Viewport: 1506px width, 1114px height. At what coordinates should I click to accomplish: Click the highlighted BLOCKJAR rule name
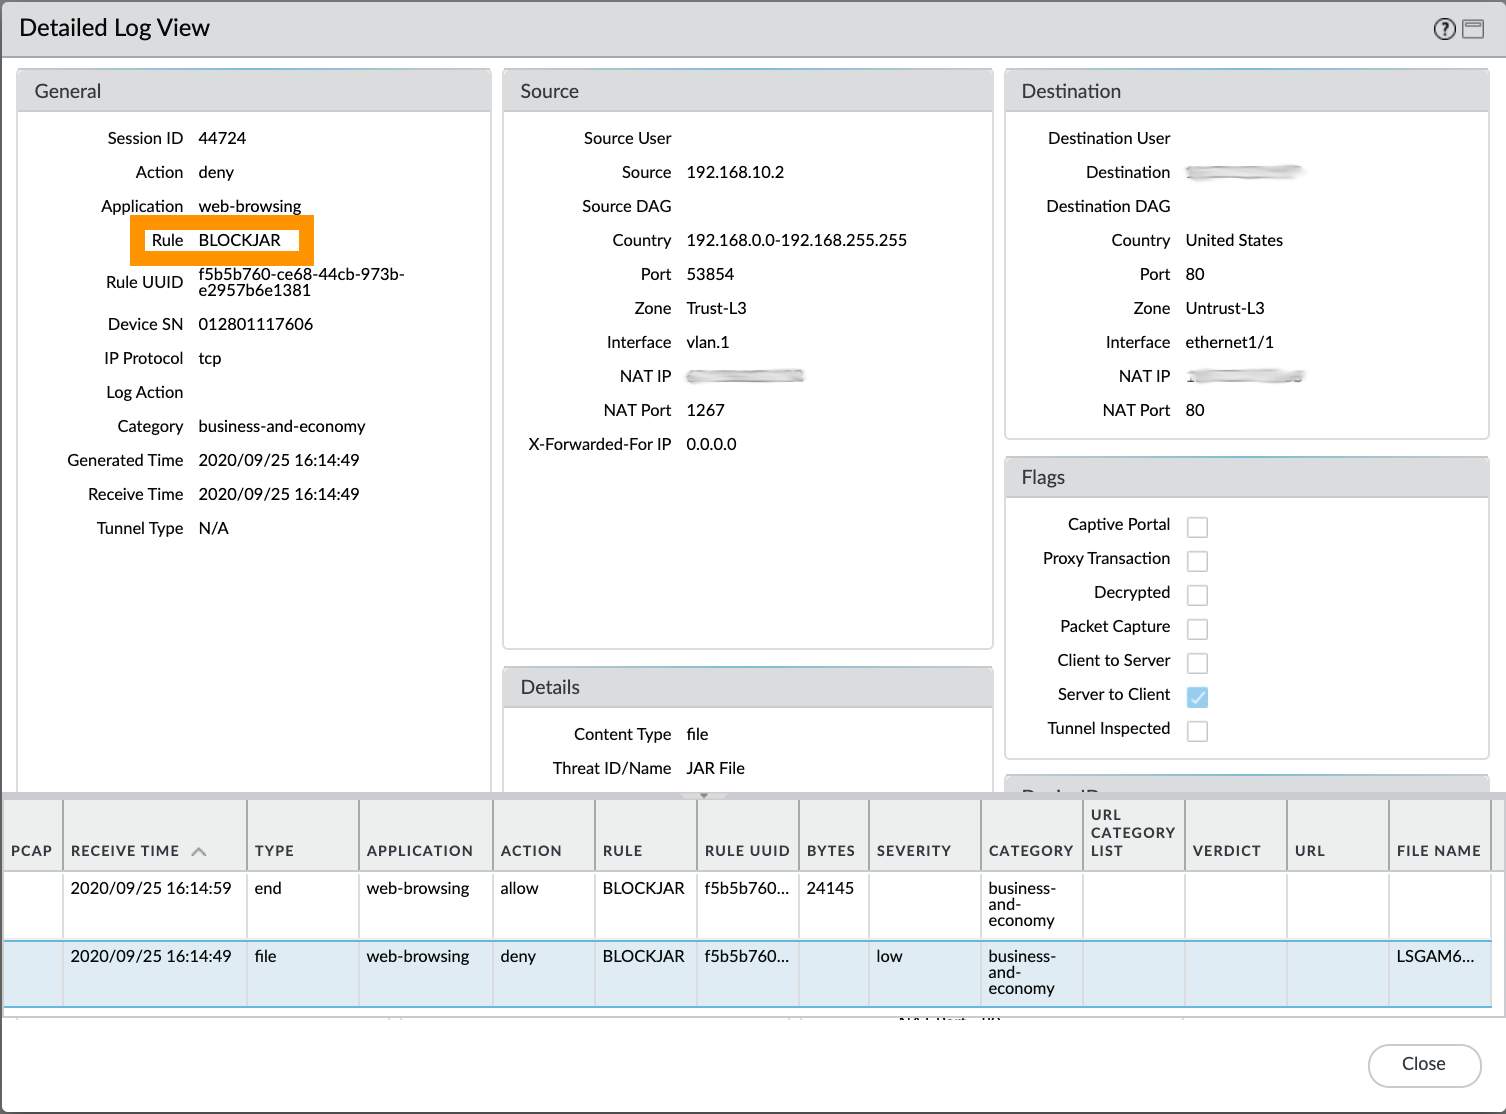pyautogui.click(x=241, y=240)
